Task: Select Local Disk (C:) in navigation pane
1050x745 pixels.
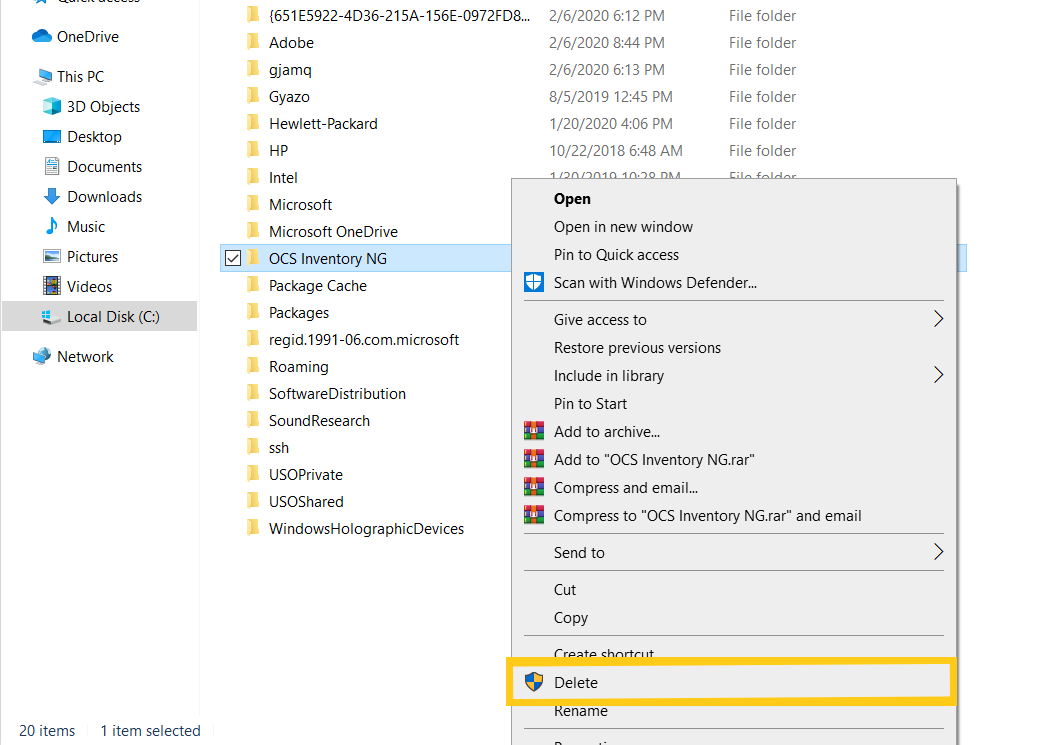Action: point(100,317)
